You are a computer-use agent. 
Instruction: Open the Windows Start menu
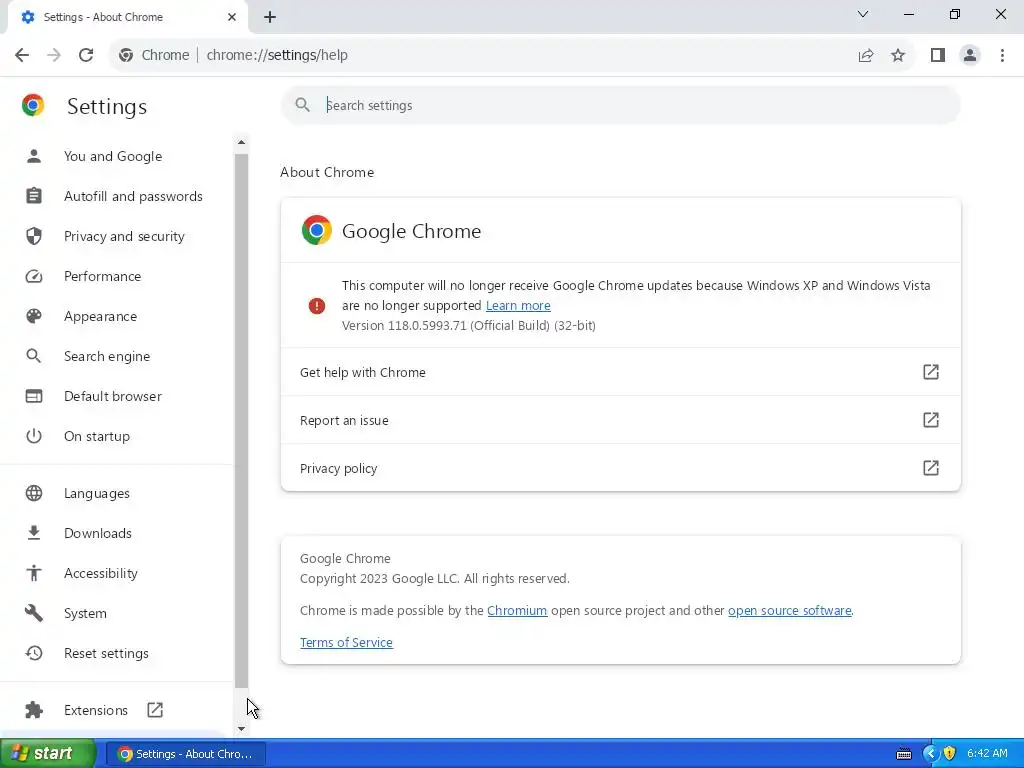48,754
